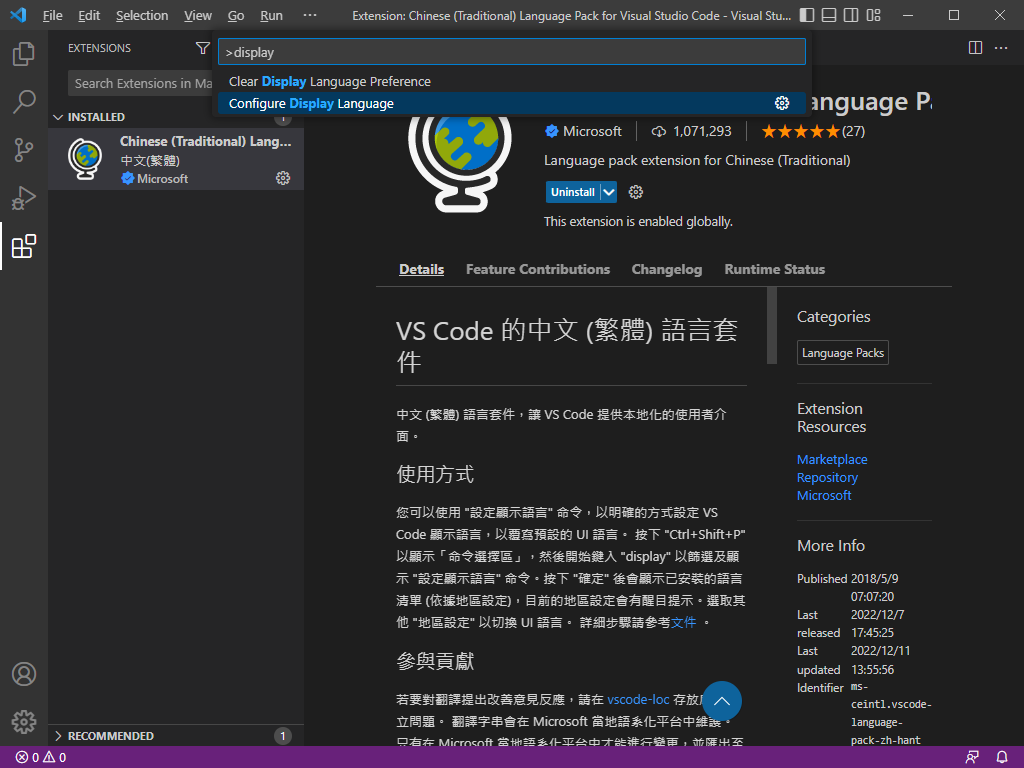Click gear icon on Chinese language pack list item
This screenshot has width=1024, height=768.
(x=283, y=178)
